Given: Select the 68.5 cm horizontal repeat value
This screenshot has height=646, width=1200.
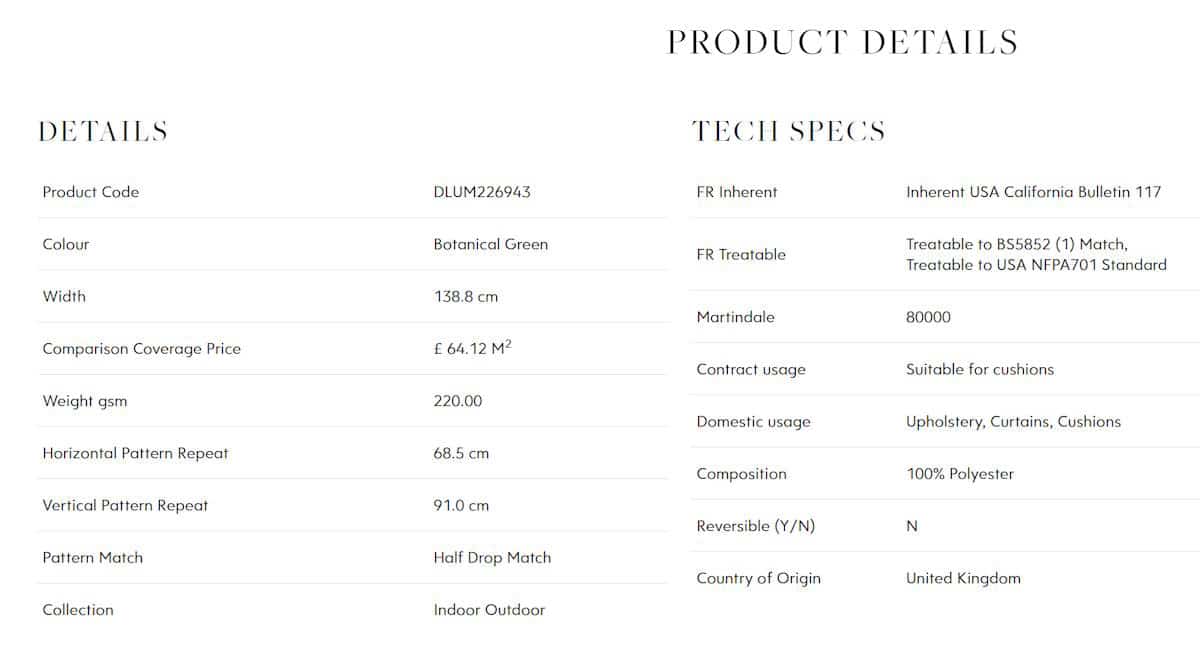Looking at the screenshot, I should tap(461, 453).
